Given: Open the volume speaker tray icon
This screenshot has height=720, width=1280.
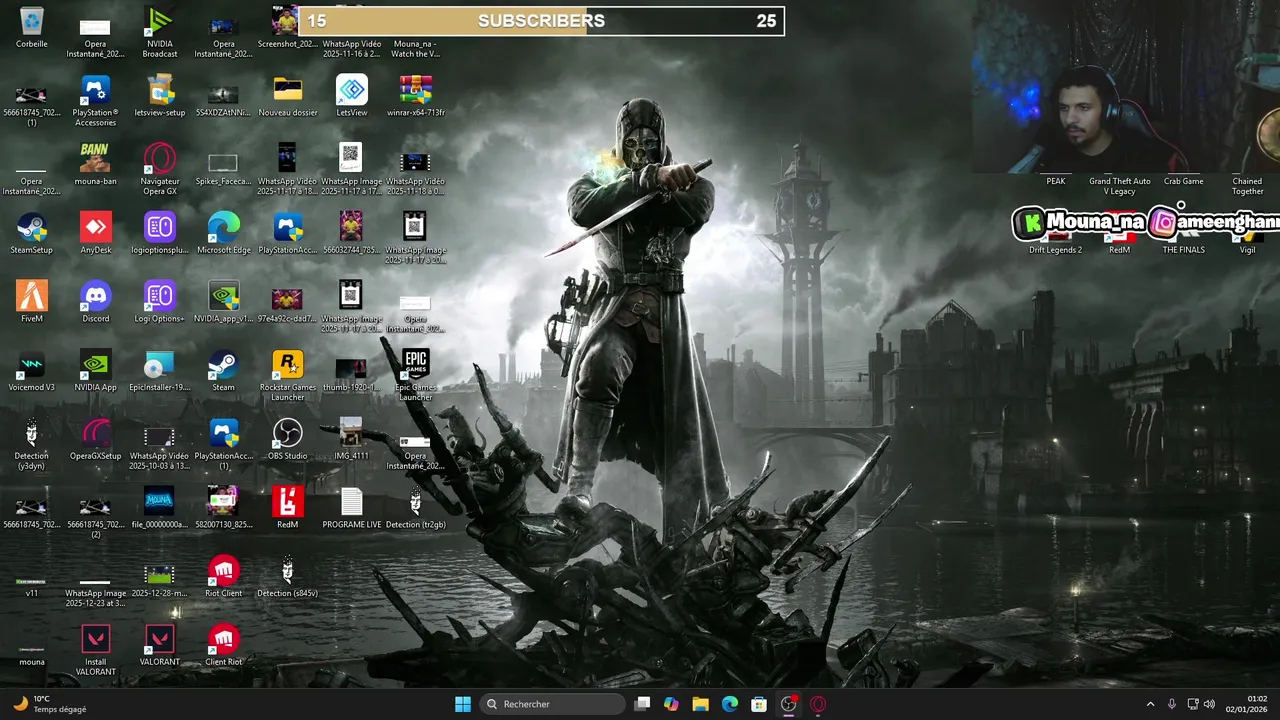Looking at the screenshot, I should point(1209,704).
